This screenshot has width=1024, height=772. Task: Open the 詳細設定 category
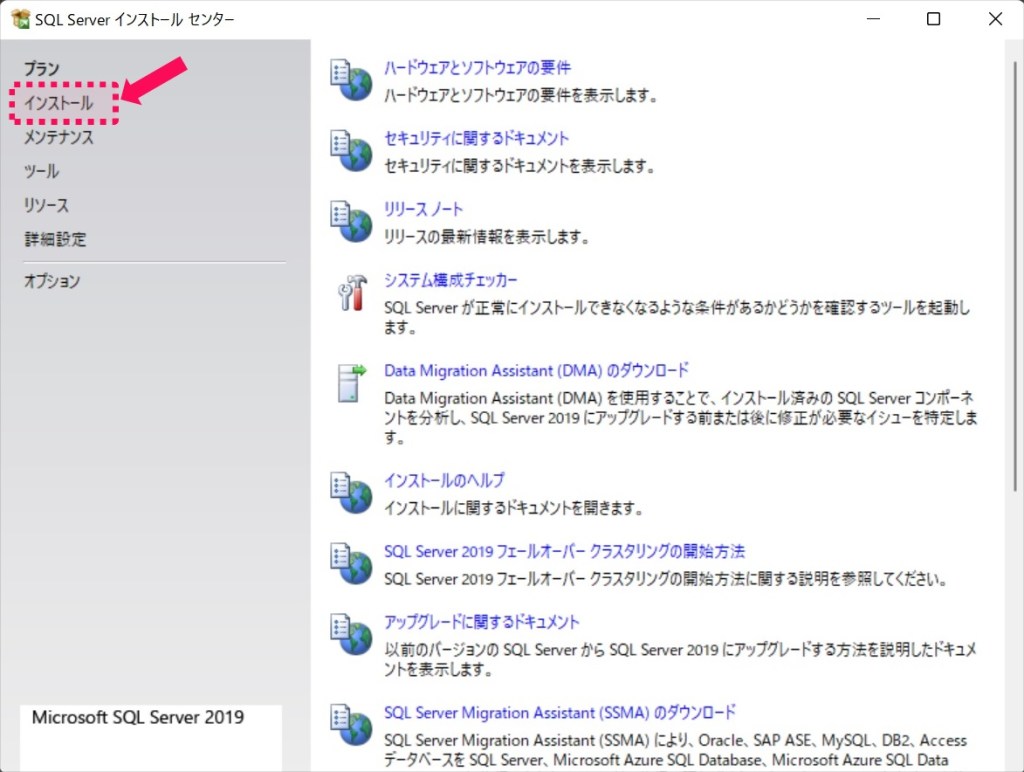(x=56, y=239)
